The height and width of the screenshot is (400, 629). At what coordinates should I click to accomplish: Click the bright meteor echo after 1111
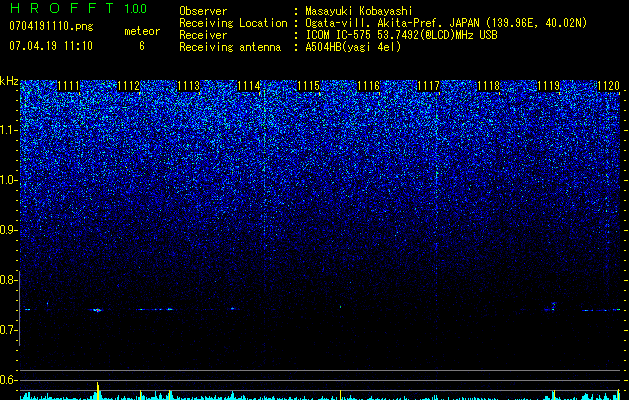(x=97, y=310)
